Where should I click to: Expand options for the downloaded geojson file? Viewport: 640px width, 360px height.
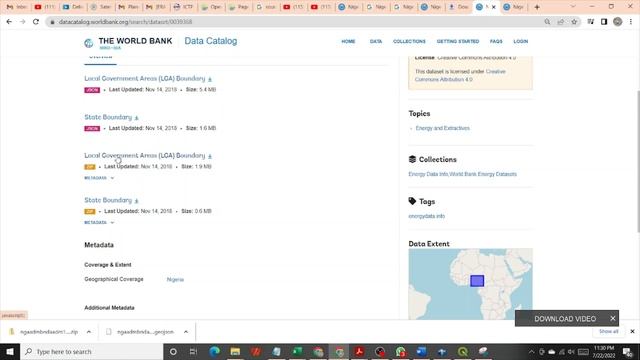(186, 332)
